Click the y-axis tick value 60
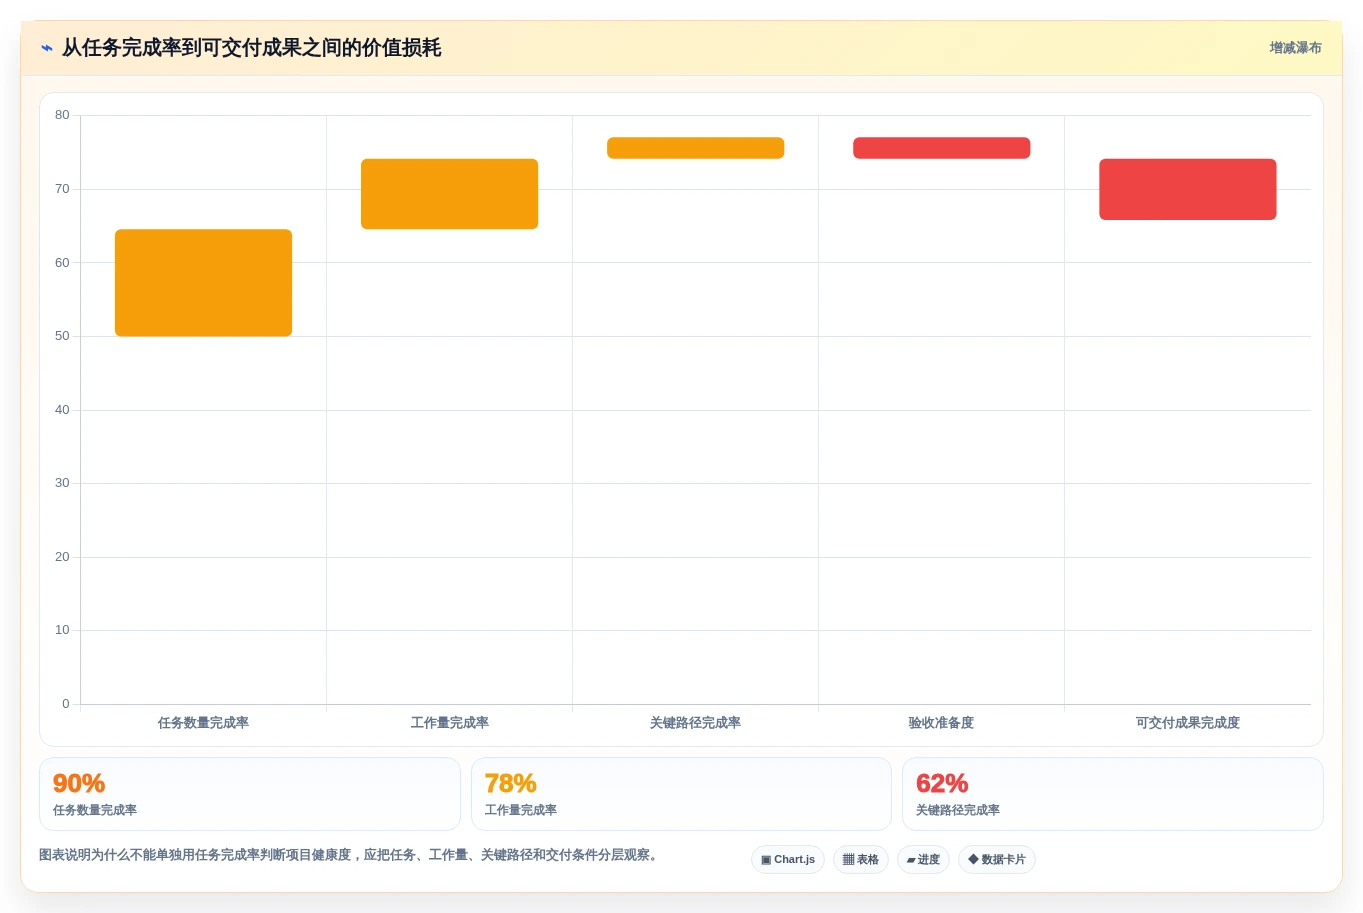 (62, 263)
